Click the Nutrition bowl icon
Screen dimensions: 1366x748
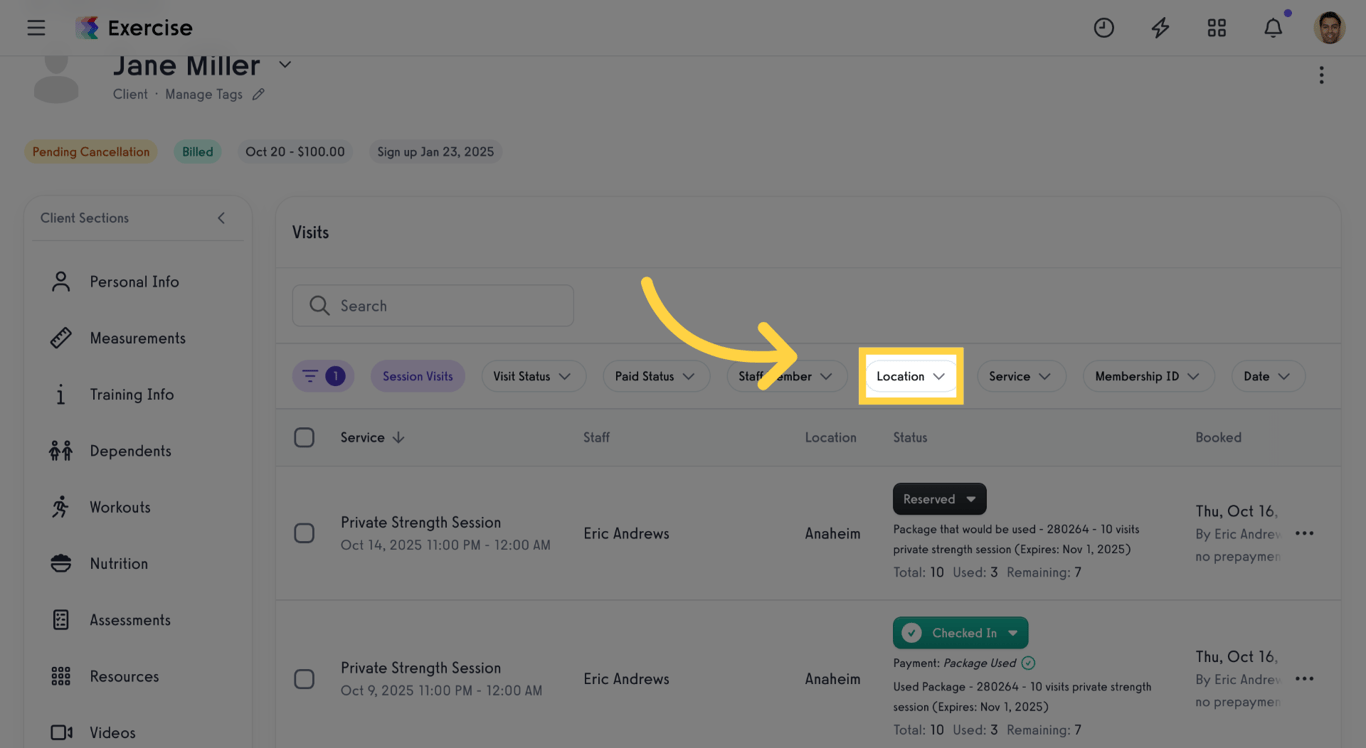[61, 564]
